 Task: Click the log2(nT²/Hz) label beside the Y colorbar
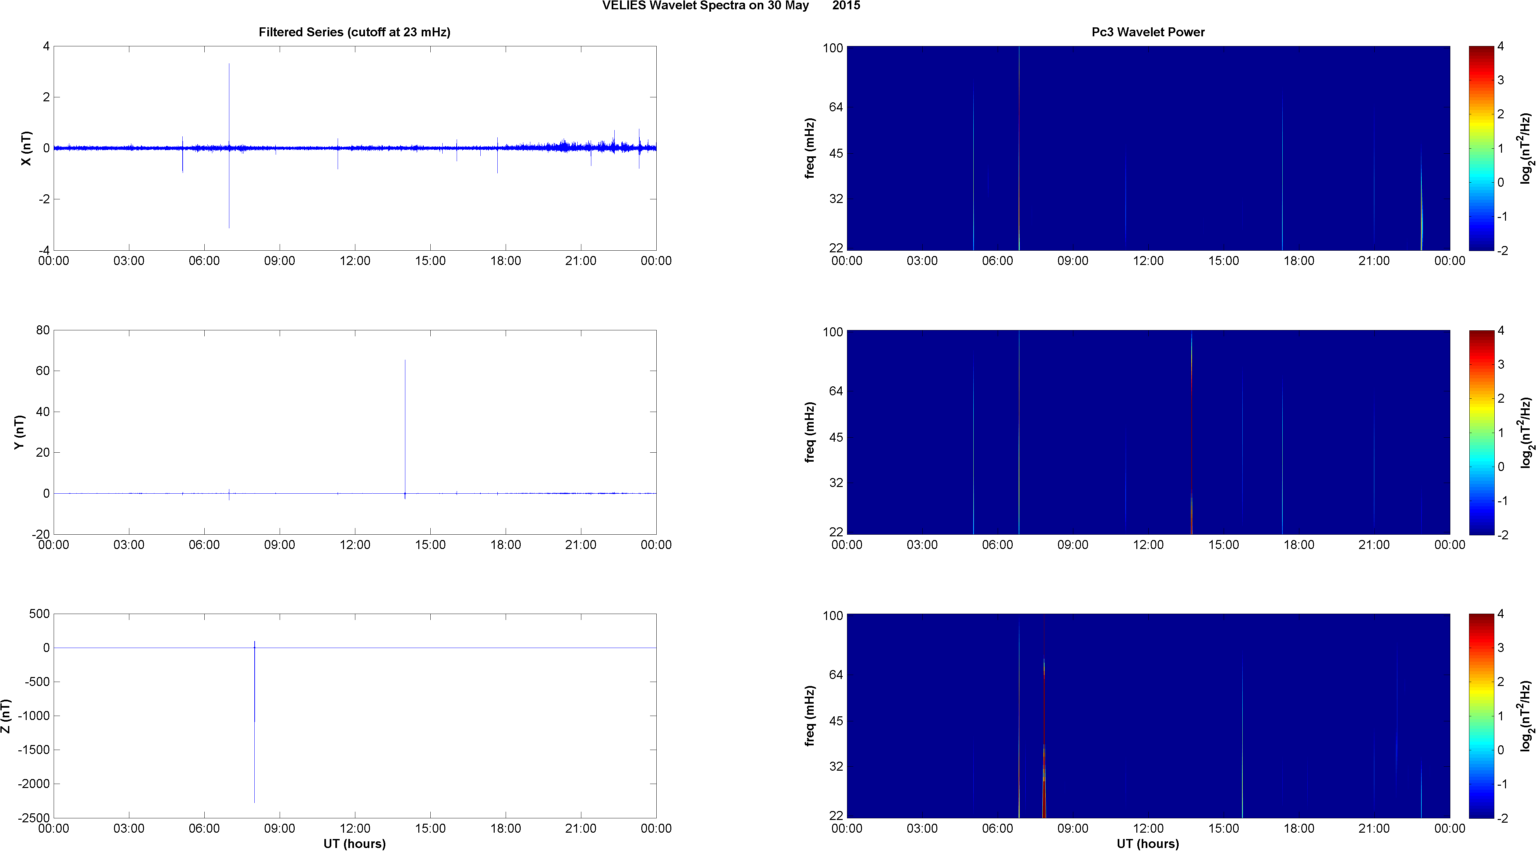[x=1526, y=432]
